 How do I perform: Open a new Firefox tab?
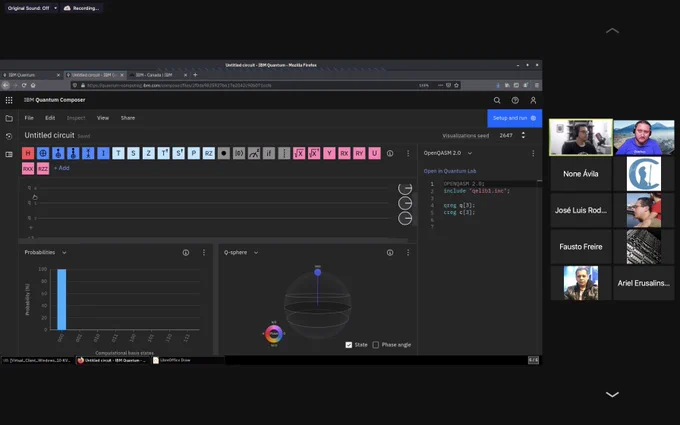(x=195, y=75)
